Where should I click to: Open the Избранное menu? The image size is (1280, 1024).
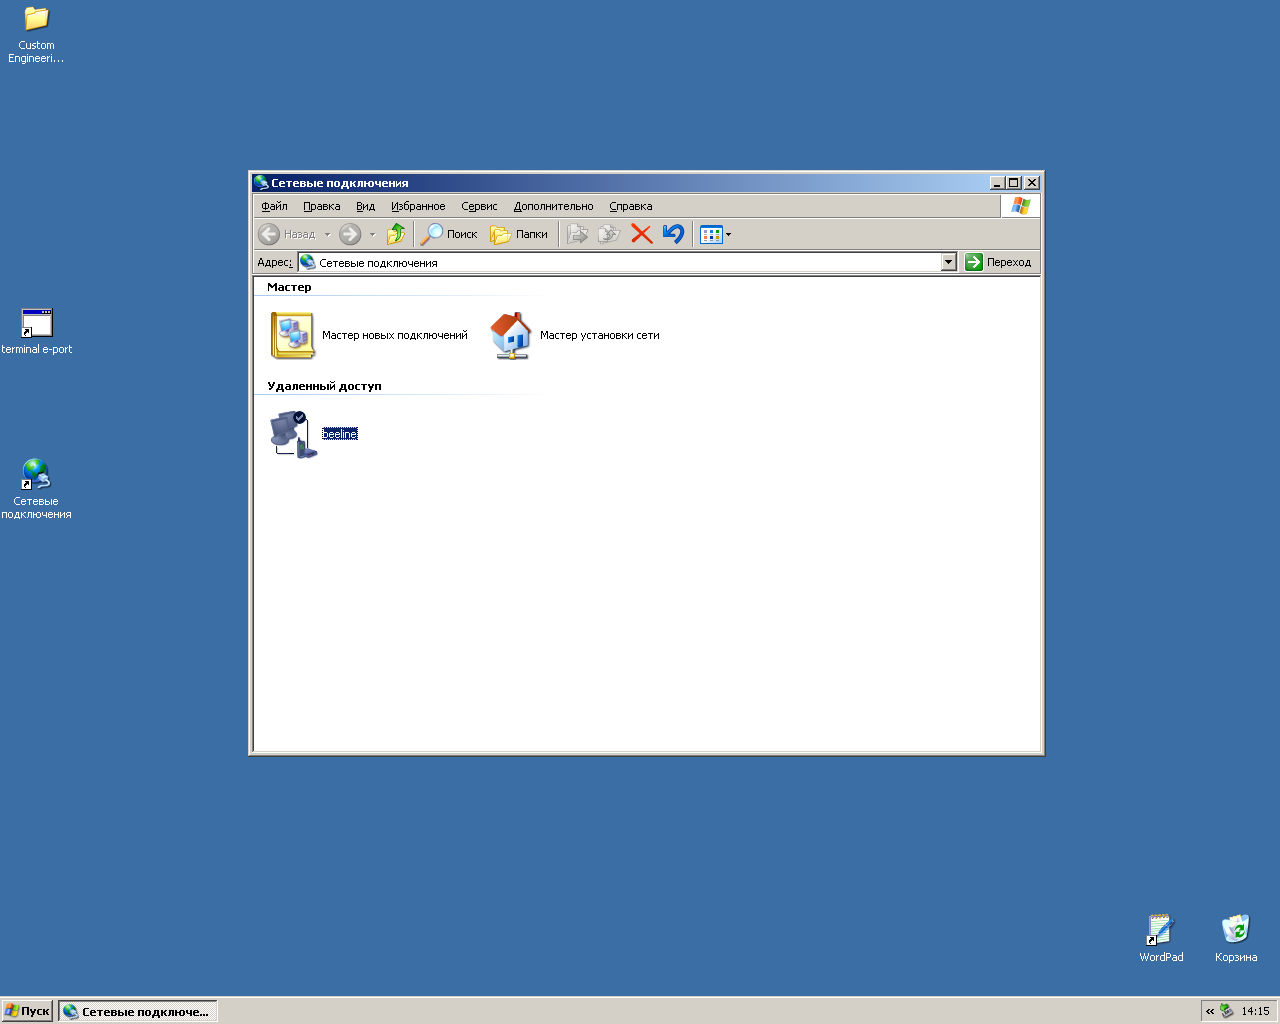click(x=418, y=206)
